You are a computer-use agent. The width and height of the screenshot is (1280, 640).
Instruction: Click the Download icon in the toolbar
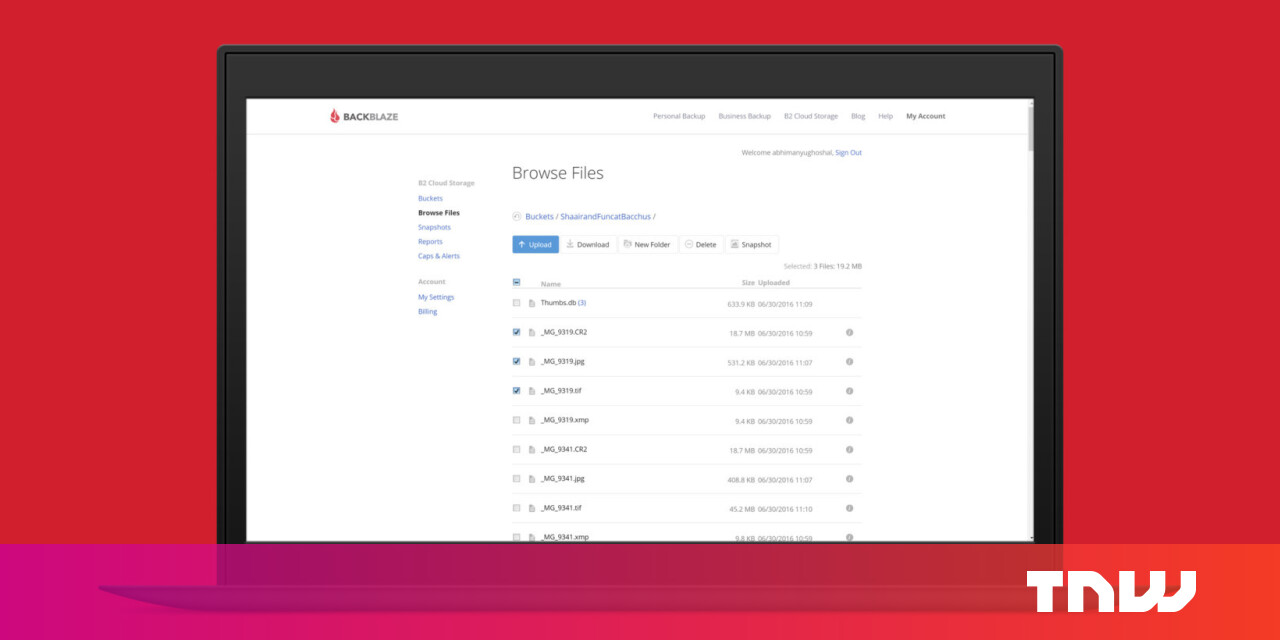[568, 244]
